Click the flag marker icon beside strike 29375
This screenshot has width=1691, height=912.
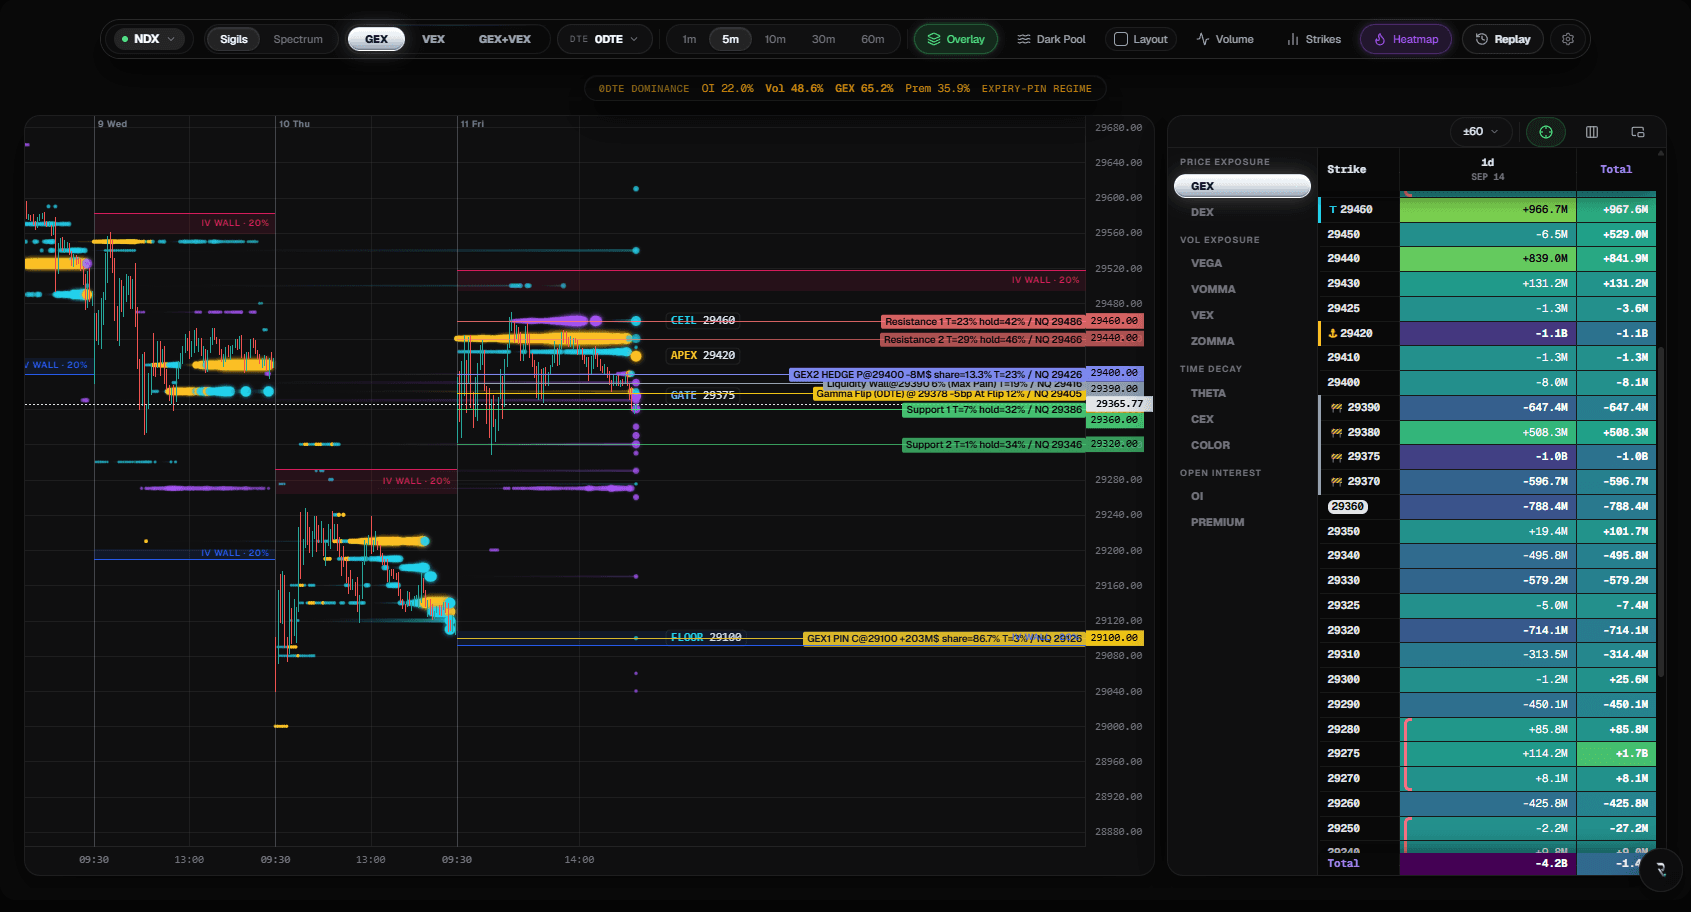(x=1337, y=457)
